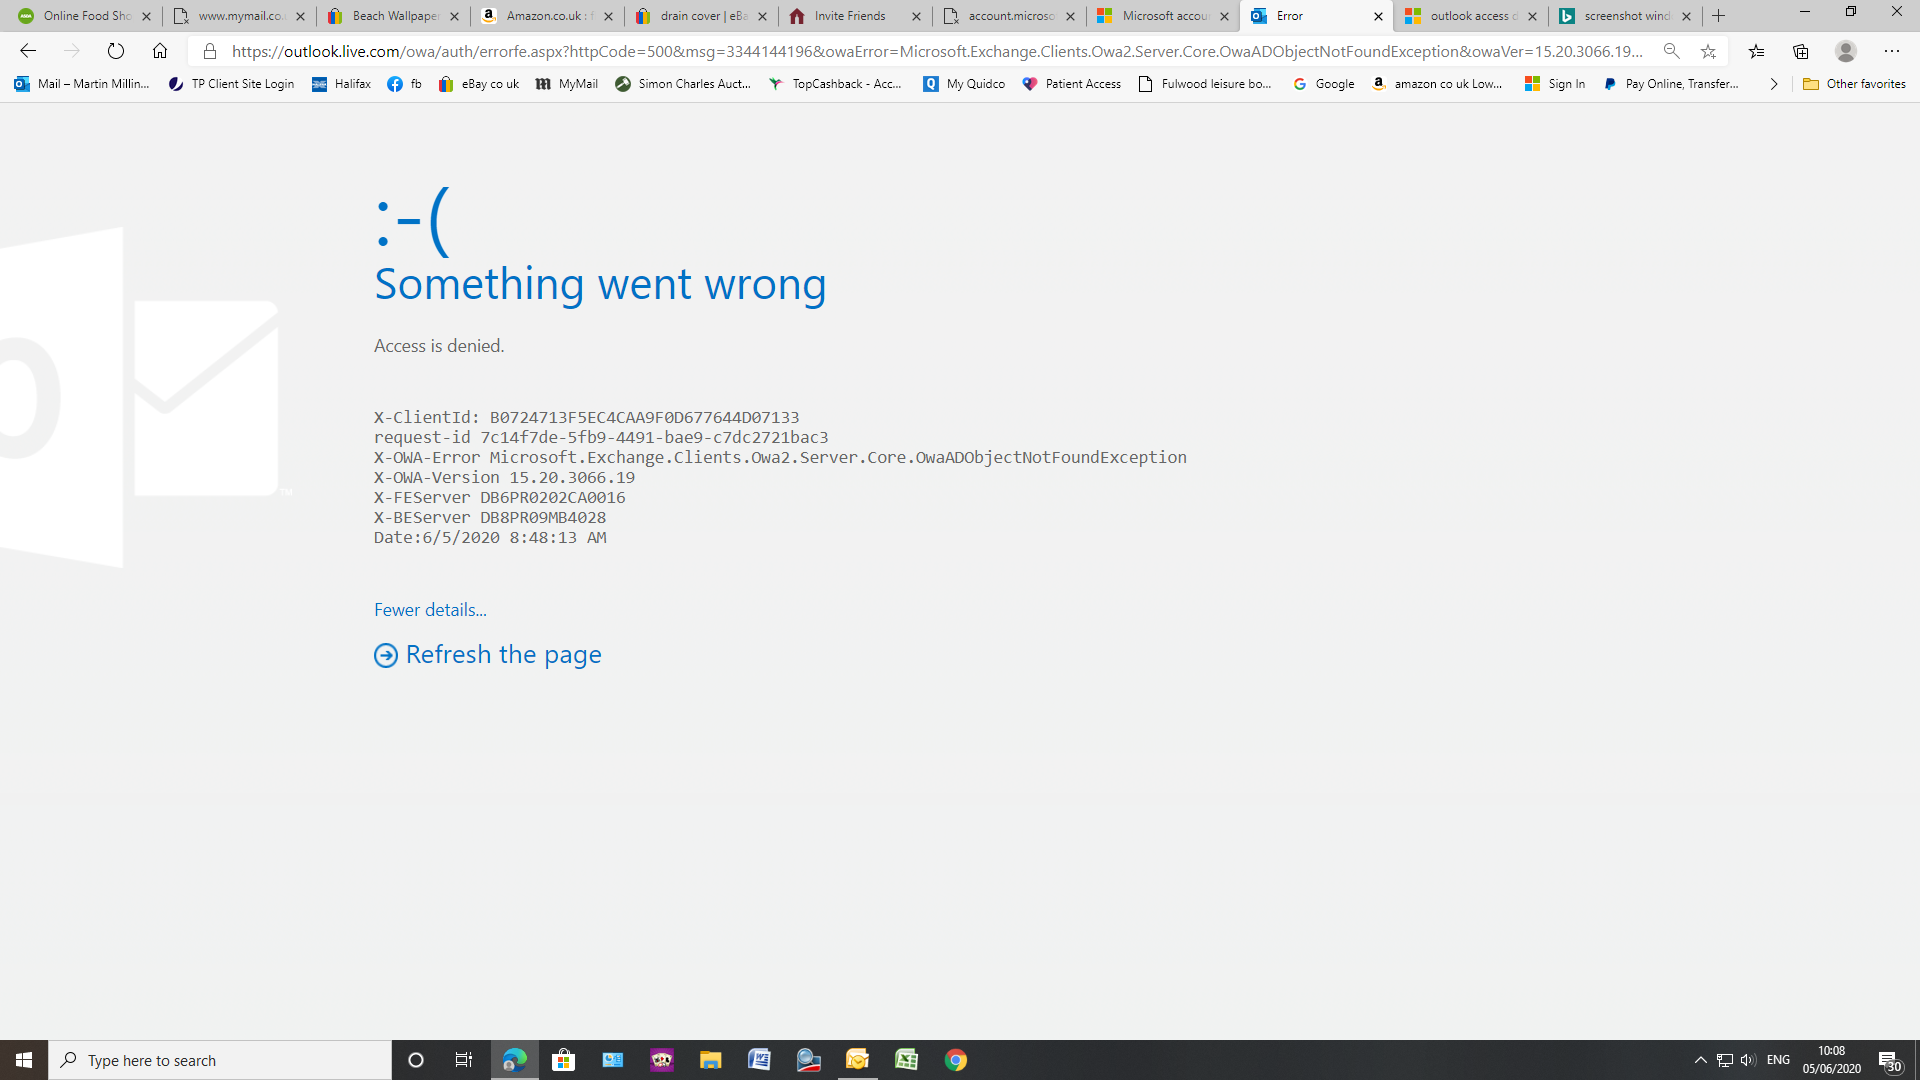Viewport: 1920px width, 1080px height.
Task: Open Microsoft Store from the taskbar
Action: click(x=563, y=1059)
